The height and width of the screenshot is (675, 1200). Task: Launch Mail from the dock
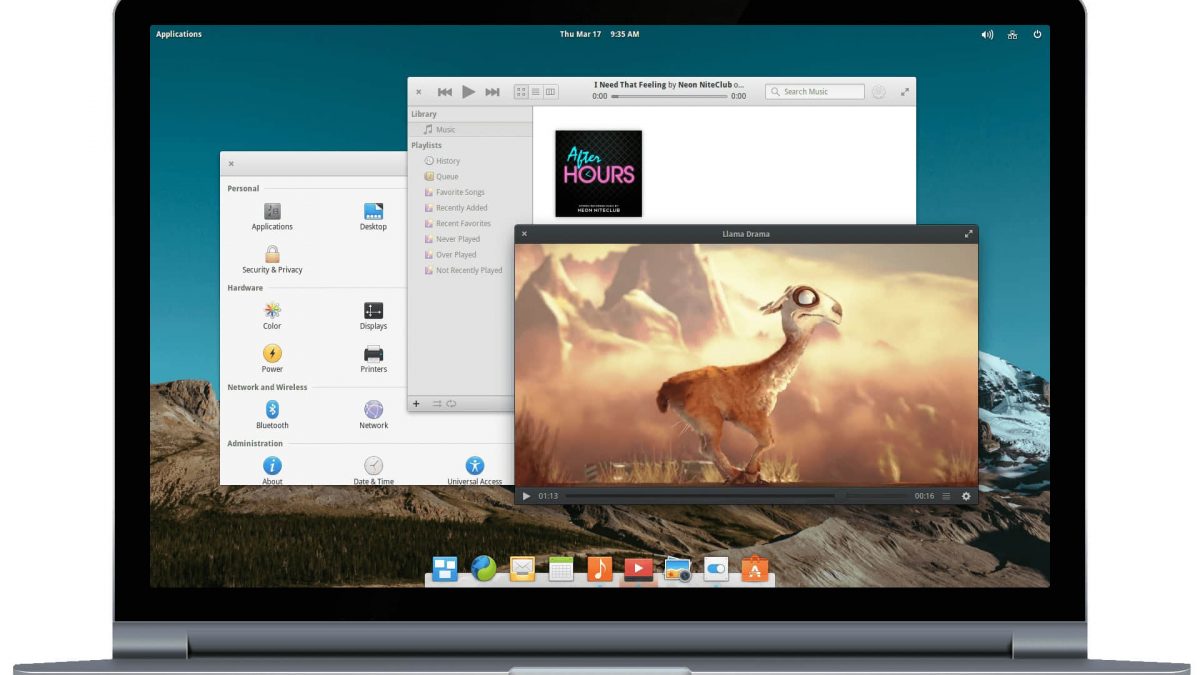click(x=522, y=569)
